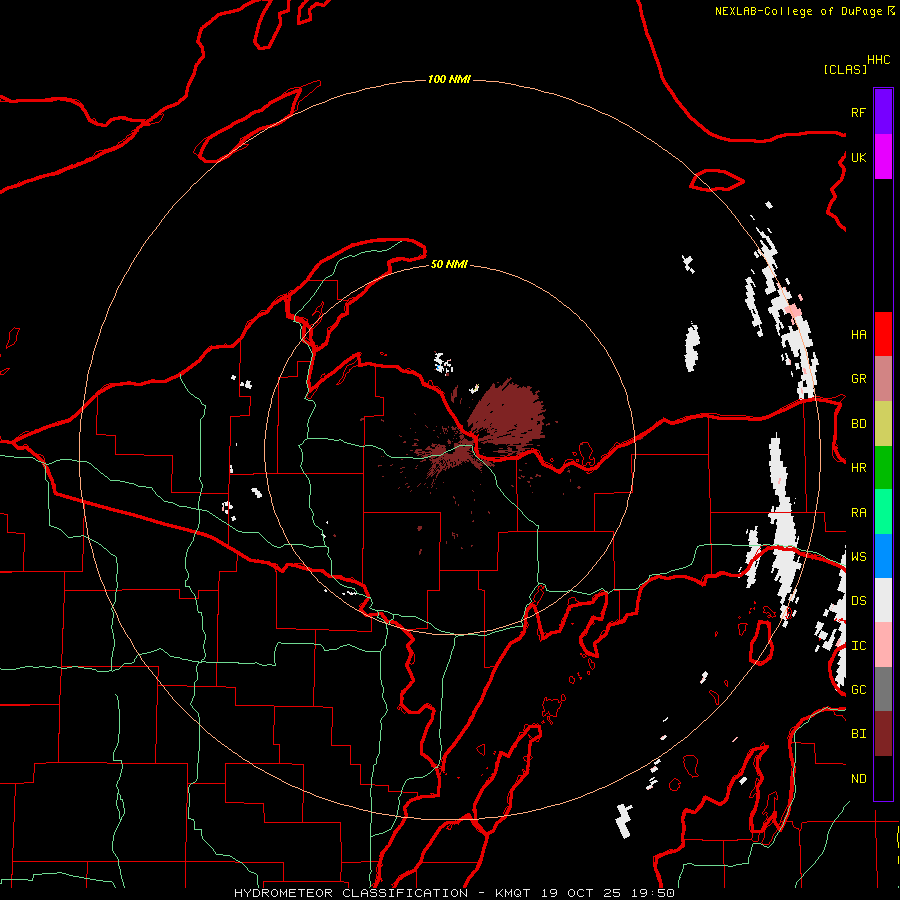The width and height of the screenshot is (900, 900).
Task: Click the [CLAS] units label
Action: [845, 69]
